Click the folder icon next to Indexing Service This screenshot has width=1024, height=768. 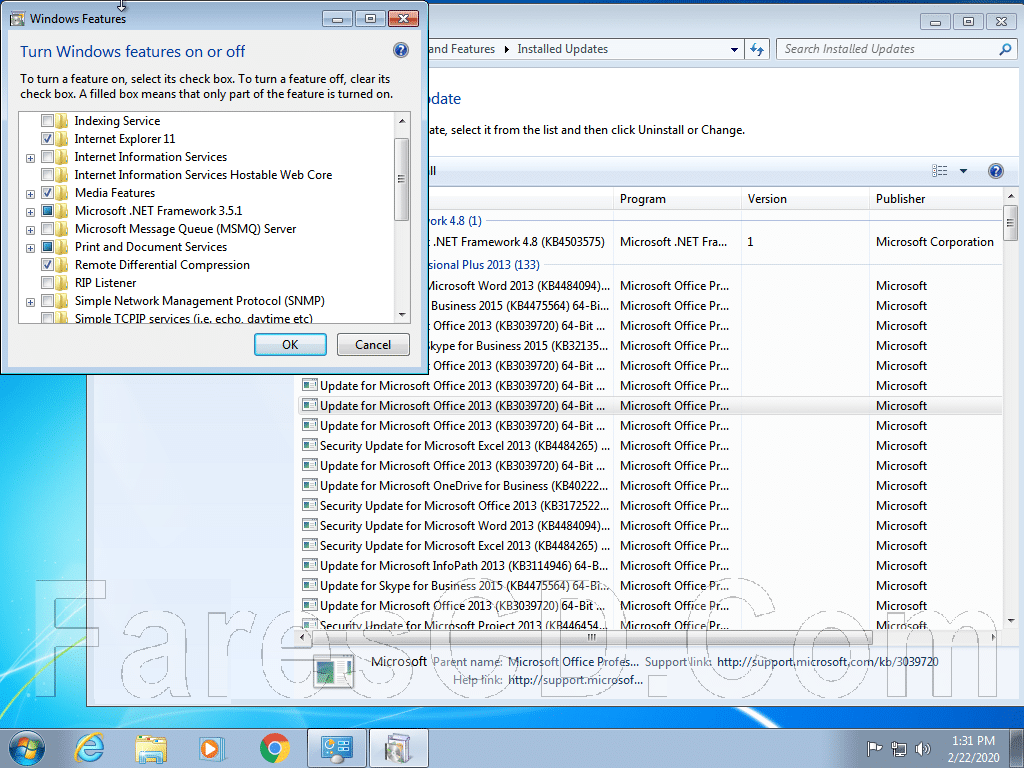click(x=62, y=121)
